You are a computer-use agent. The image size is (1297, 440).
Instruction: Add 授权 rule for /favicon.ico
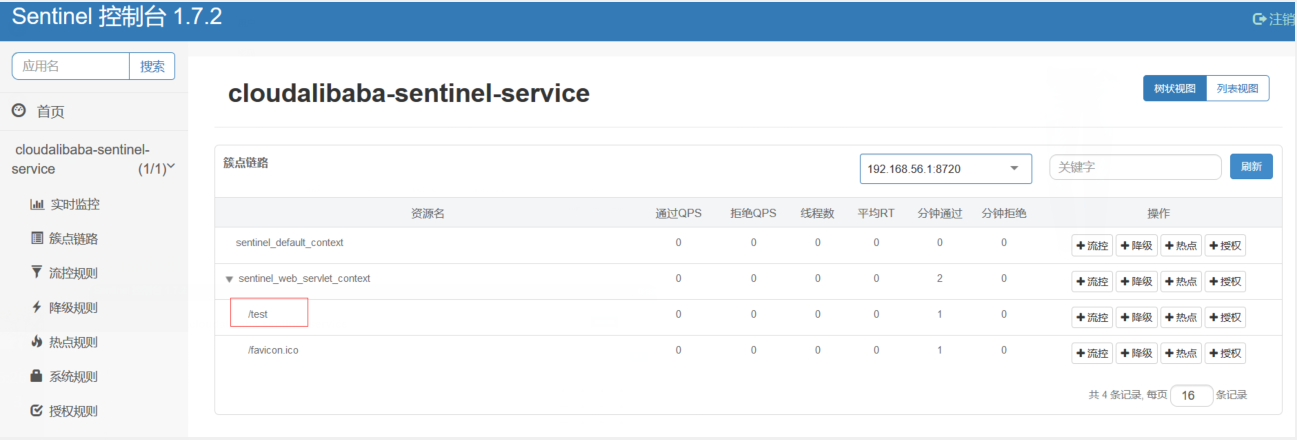(1225, 353)
